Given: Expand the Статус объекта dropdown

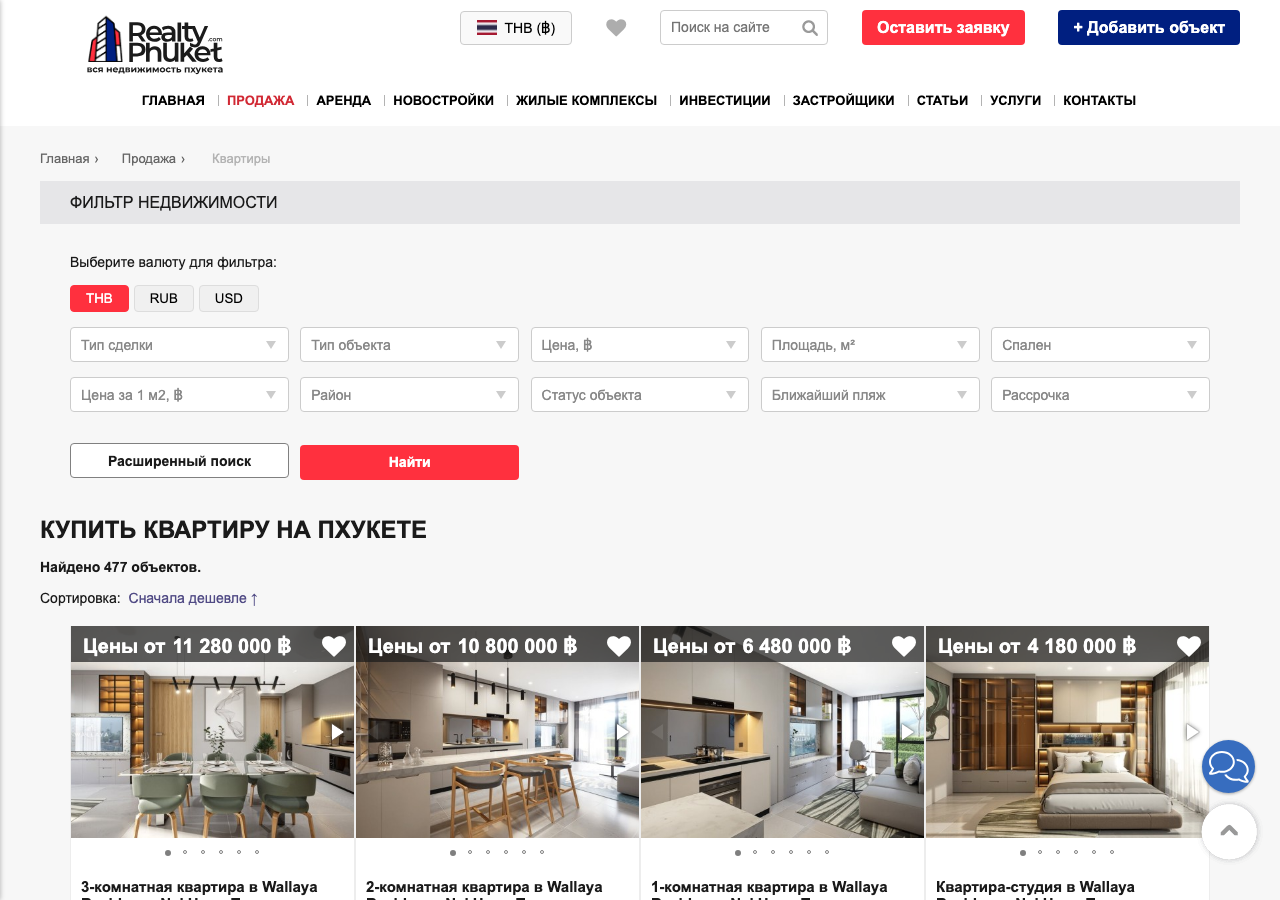Looking at the screenshot, I should click(x=640, y=395).
